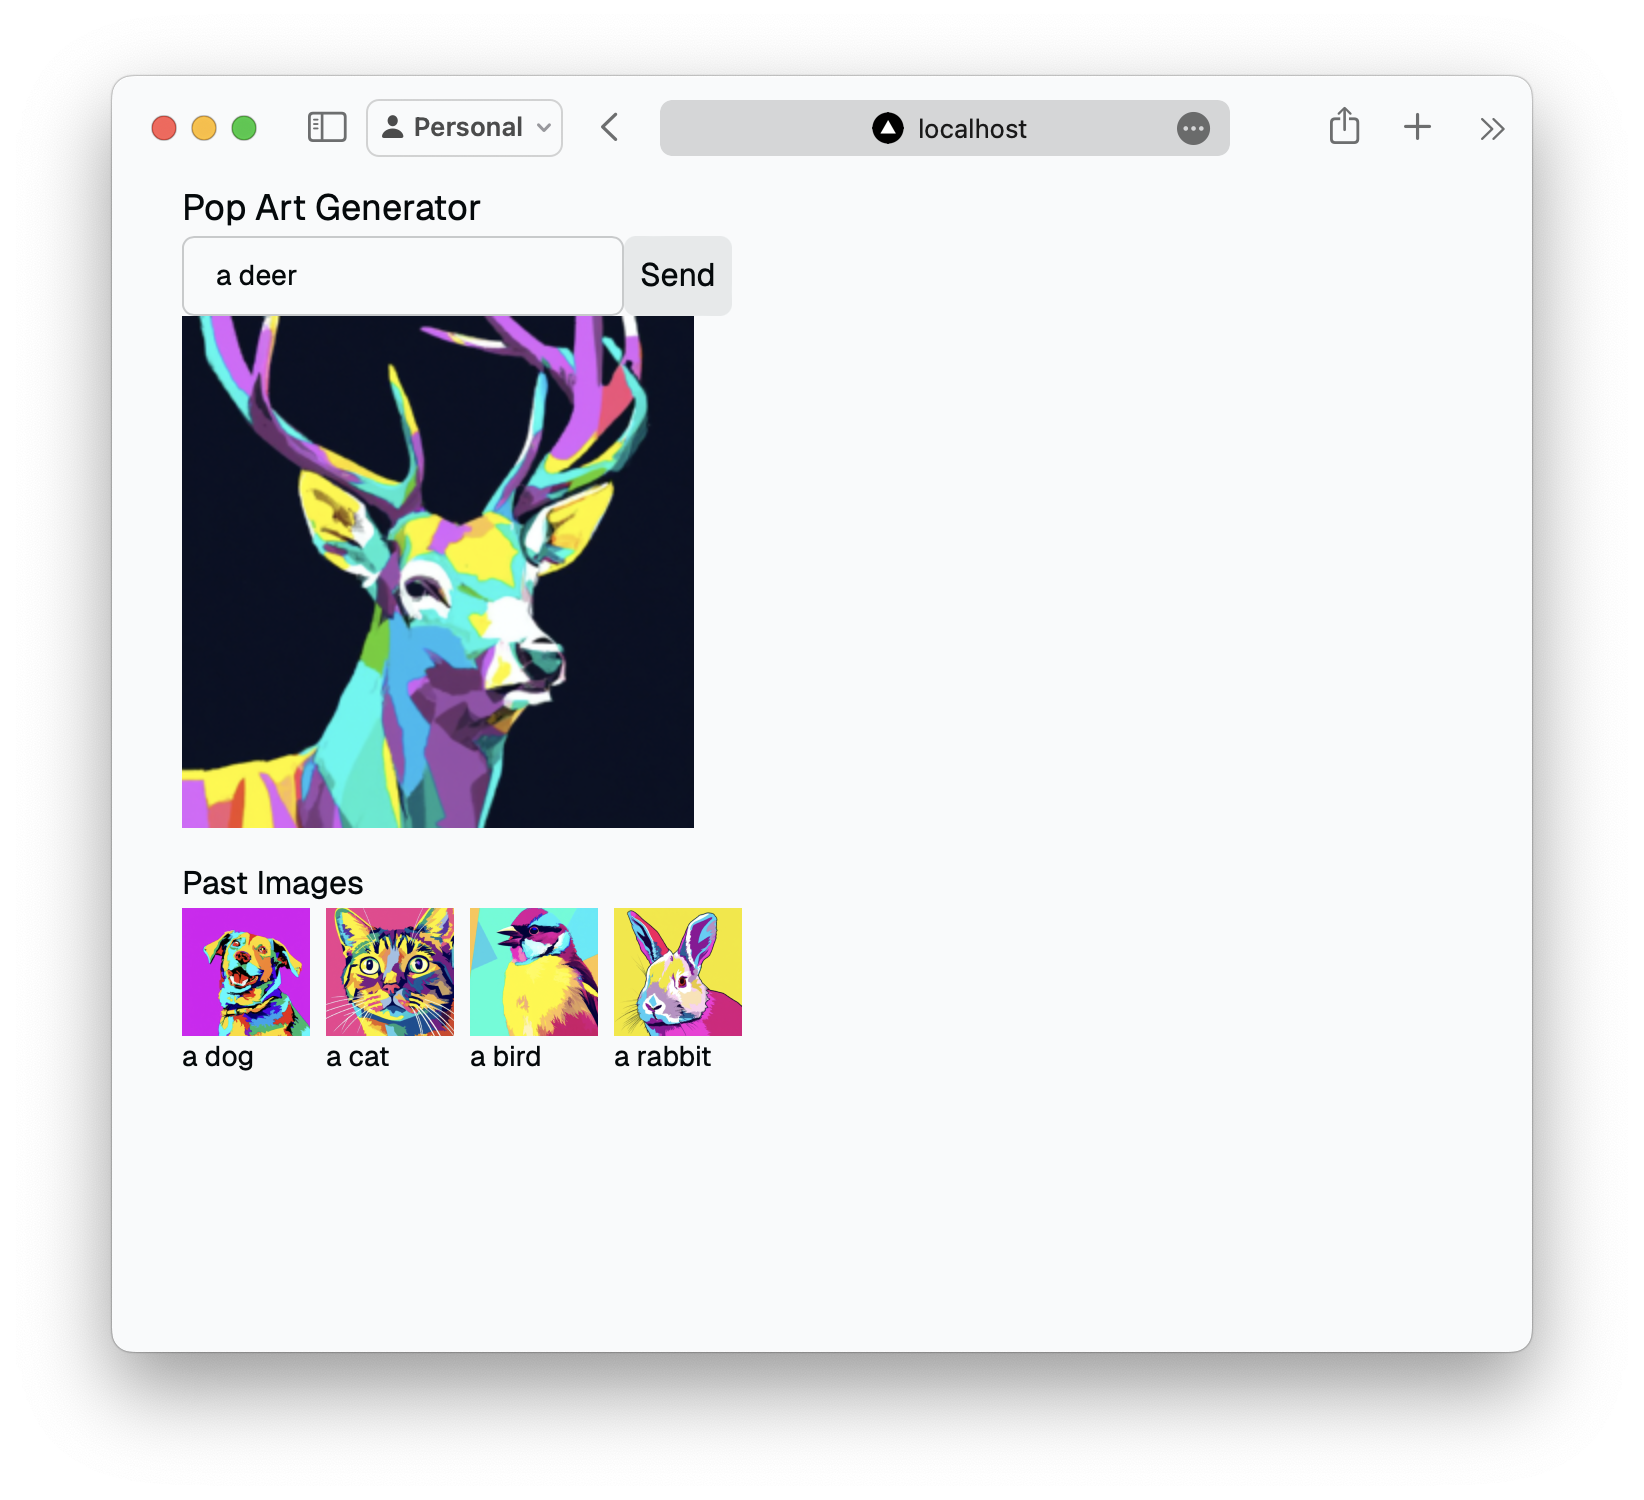Open a new tab with the plus icon
The width and height of the screenshot is (1644, 1500).
1417,128
